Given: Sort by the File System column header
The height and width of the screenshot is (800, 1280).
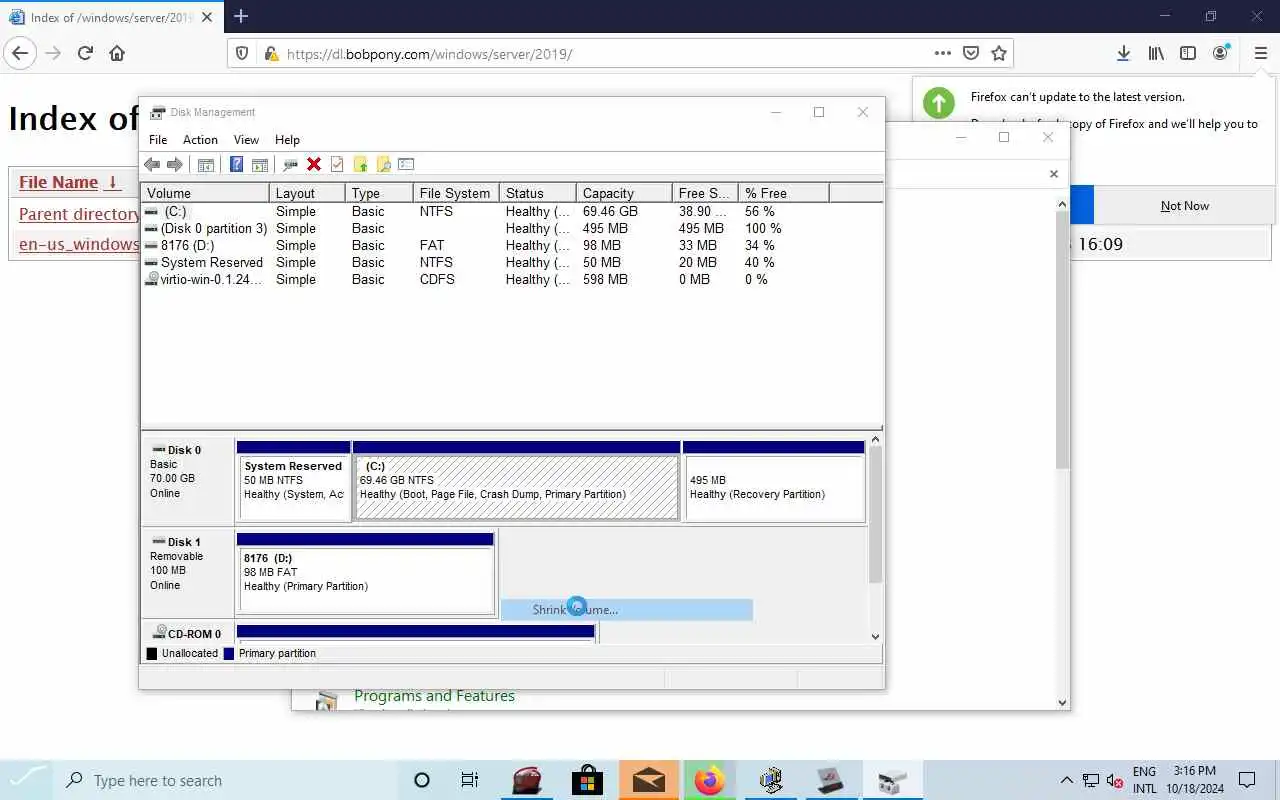Looking at the screenshot, I should tap(456, 193).
